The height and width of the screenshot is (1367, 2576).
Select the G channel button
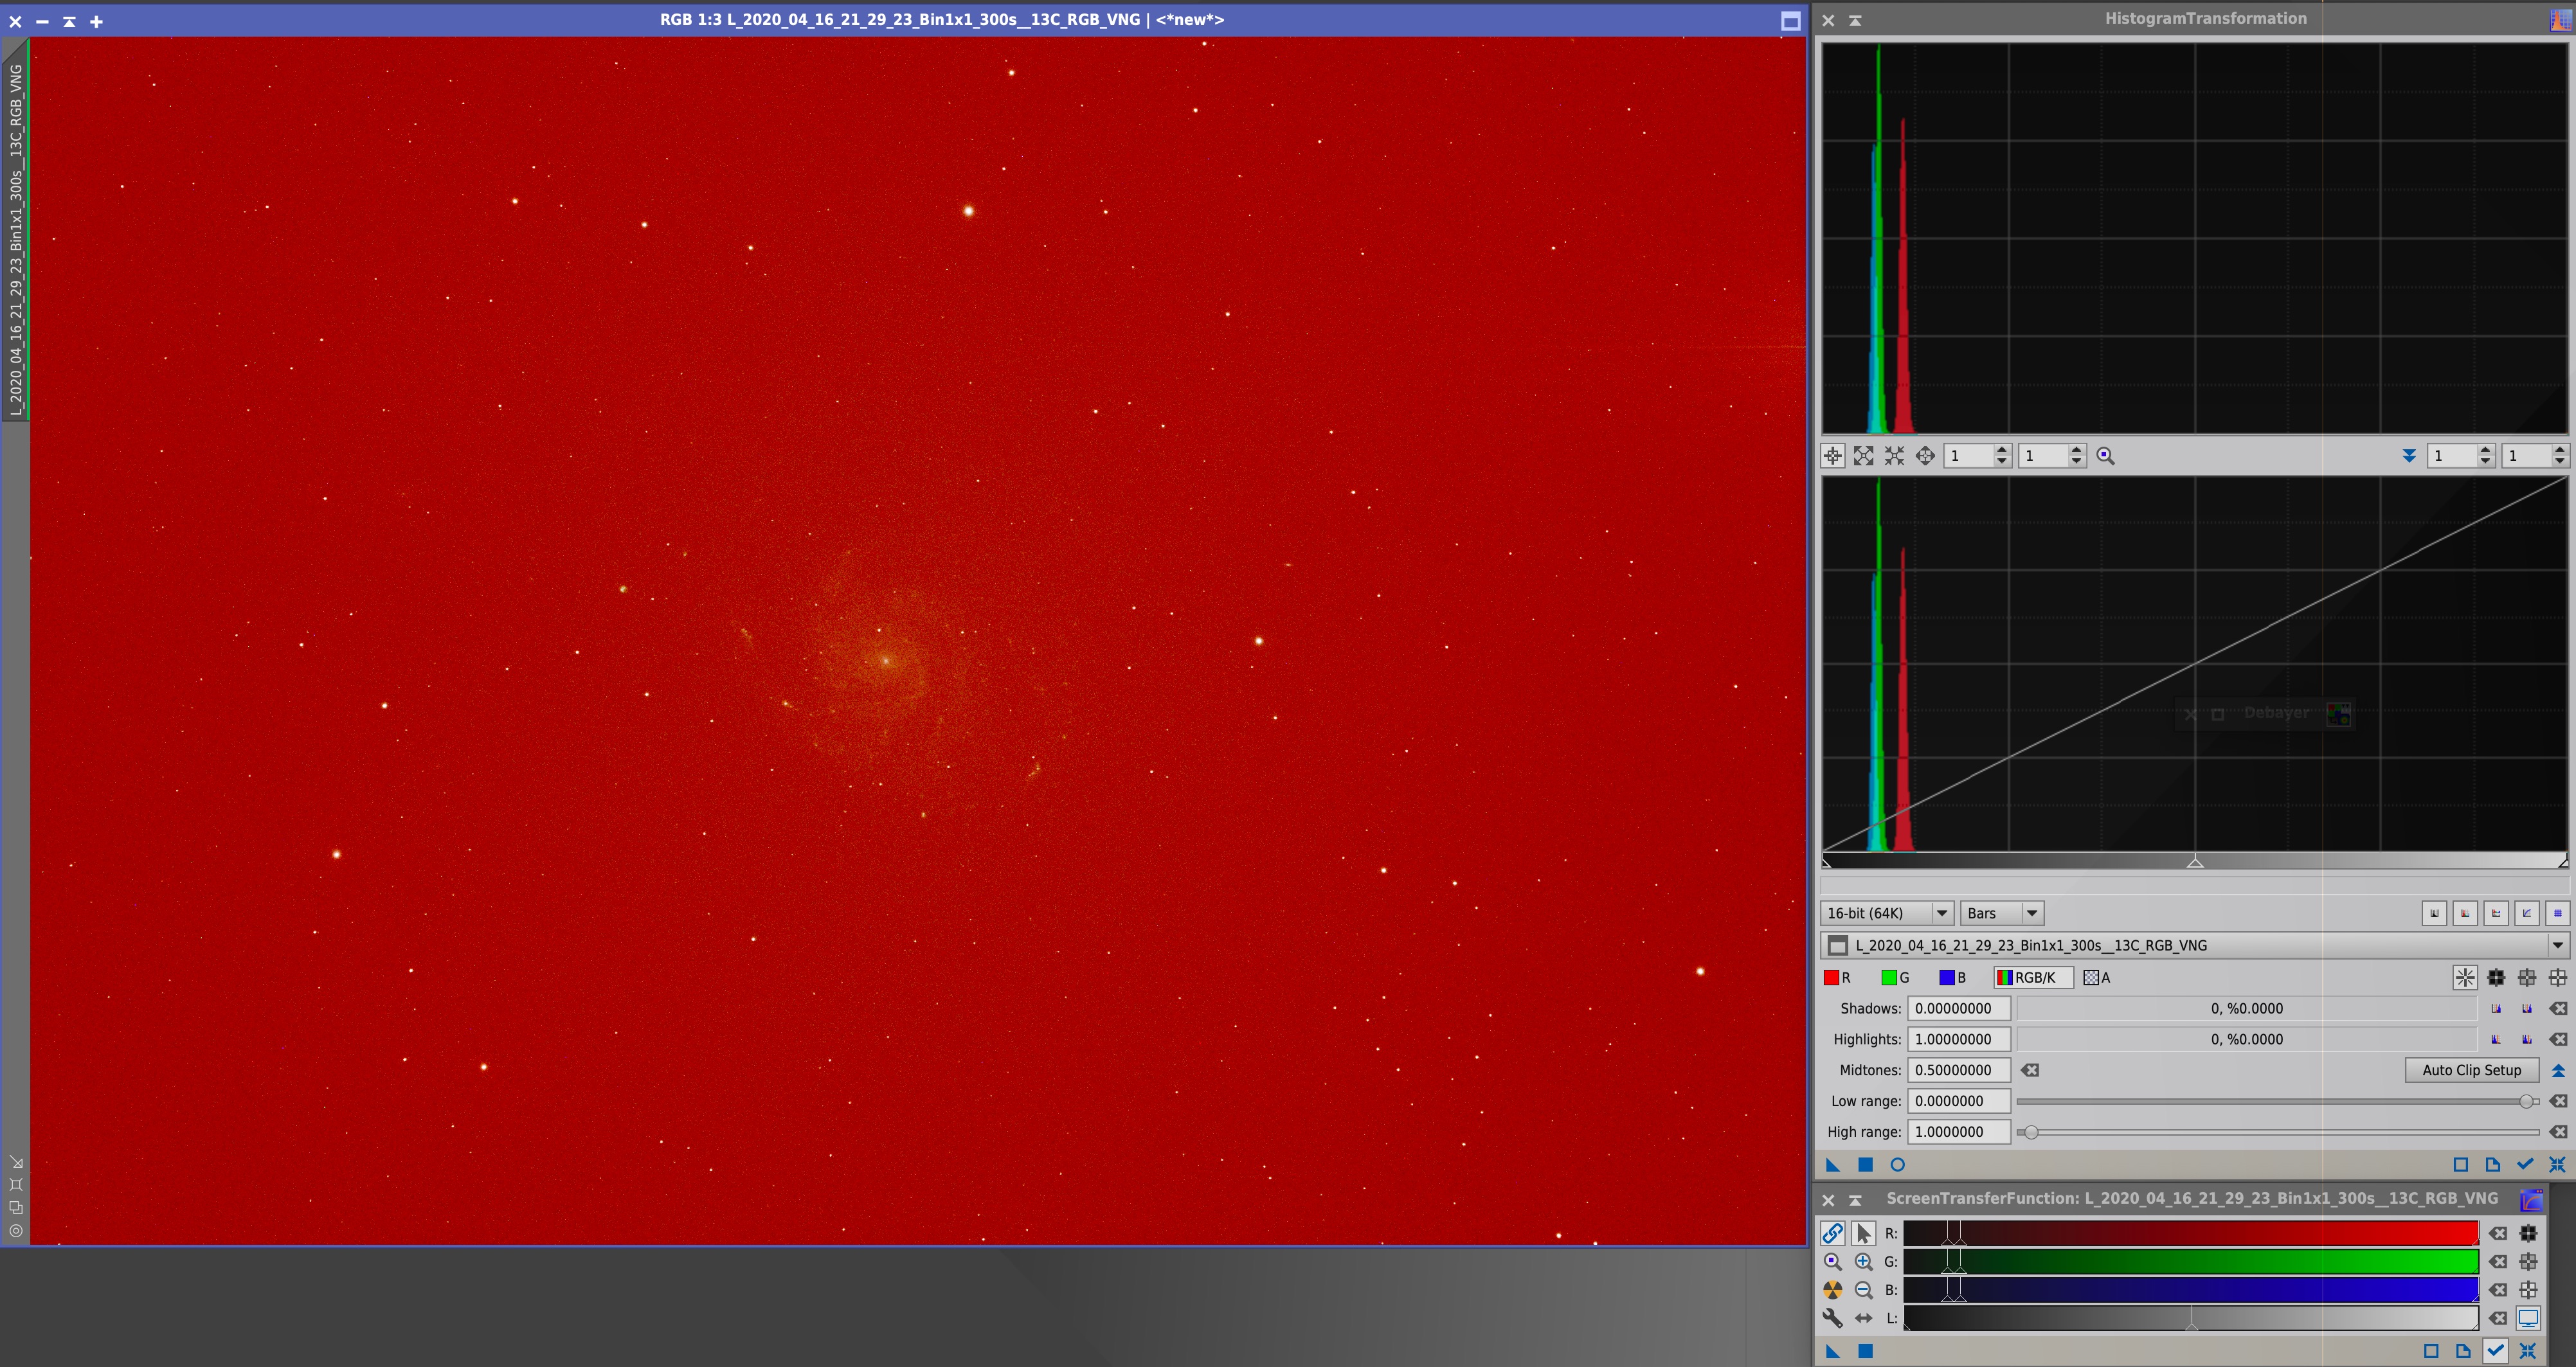coord(1895,978)
